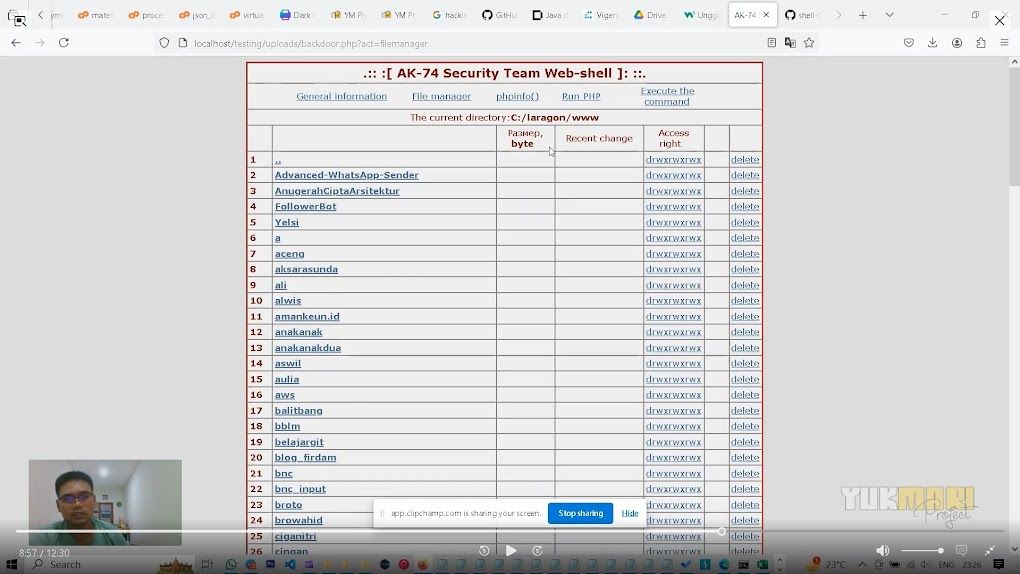Image resolution: width=1020 pixels, height=574 pixels.
Task: Open the phpinfo() link
Action: (x=517, y=96)
